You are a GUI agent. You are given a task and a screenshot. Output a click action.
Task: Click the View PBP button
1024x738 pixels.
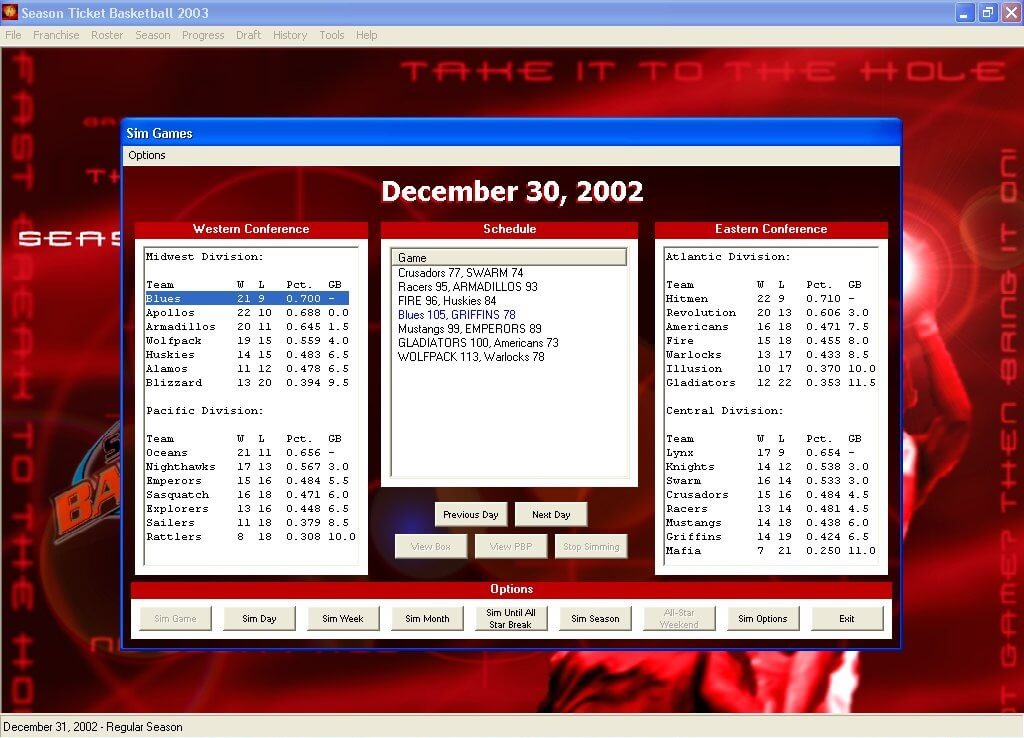[511, 547]
